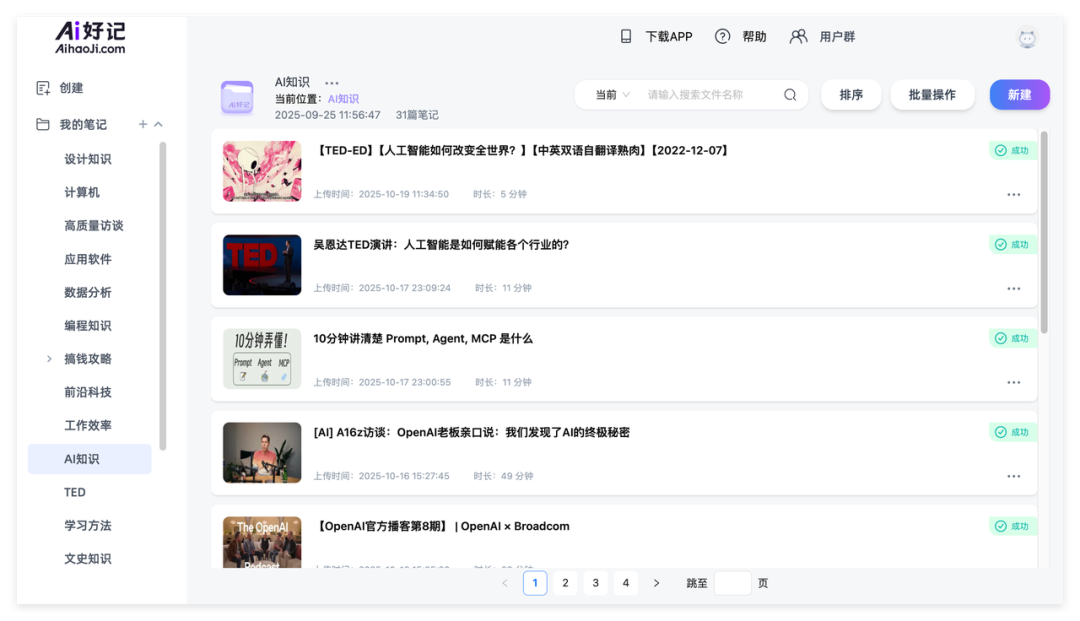Click the 成功 badge on 吴恩达TED演讲 row
The image size is (1080, 621).
[x=1010, y=244]
